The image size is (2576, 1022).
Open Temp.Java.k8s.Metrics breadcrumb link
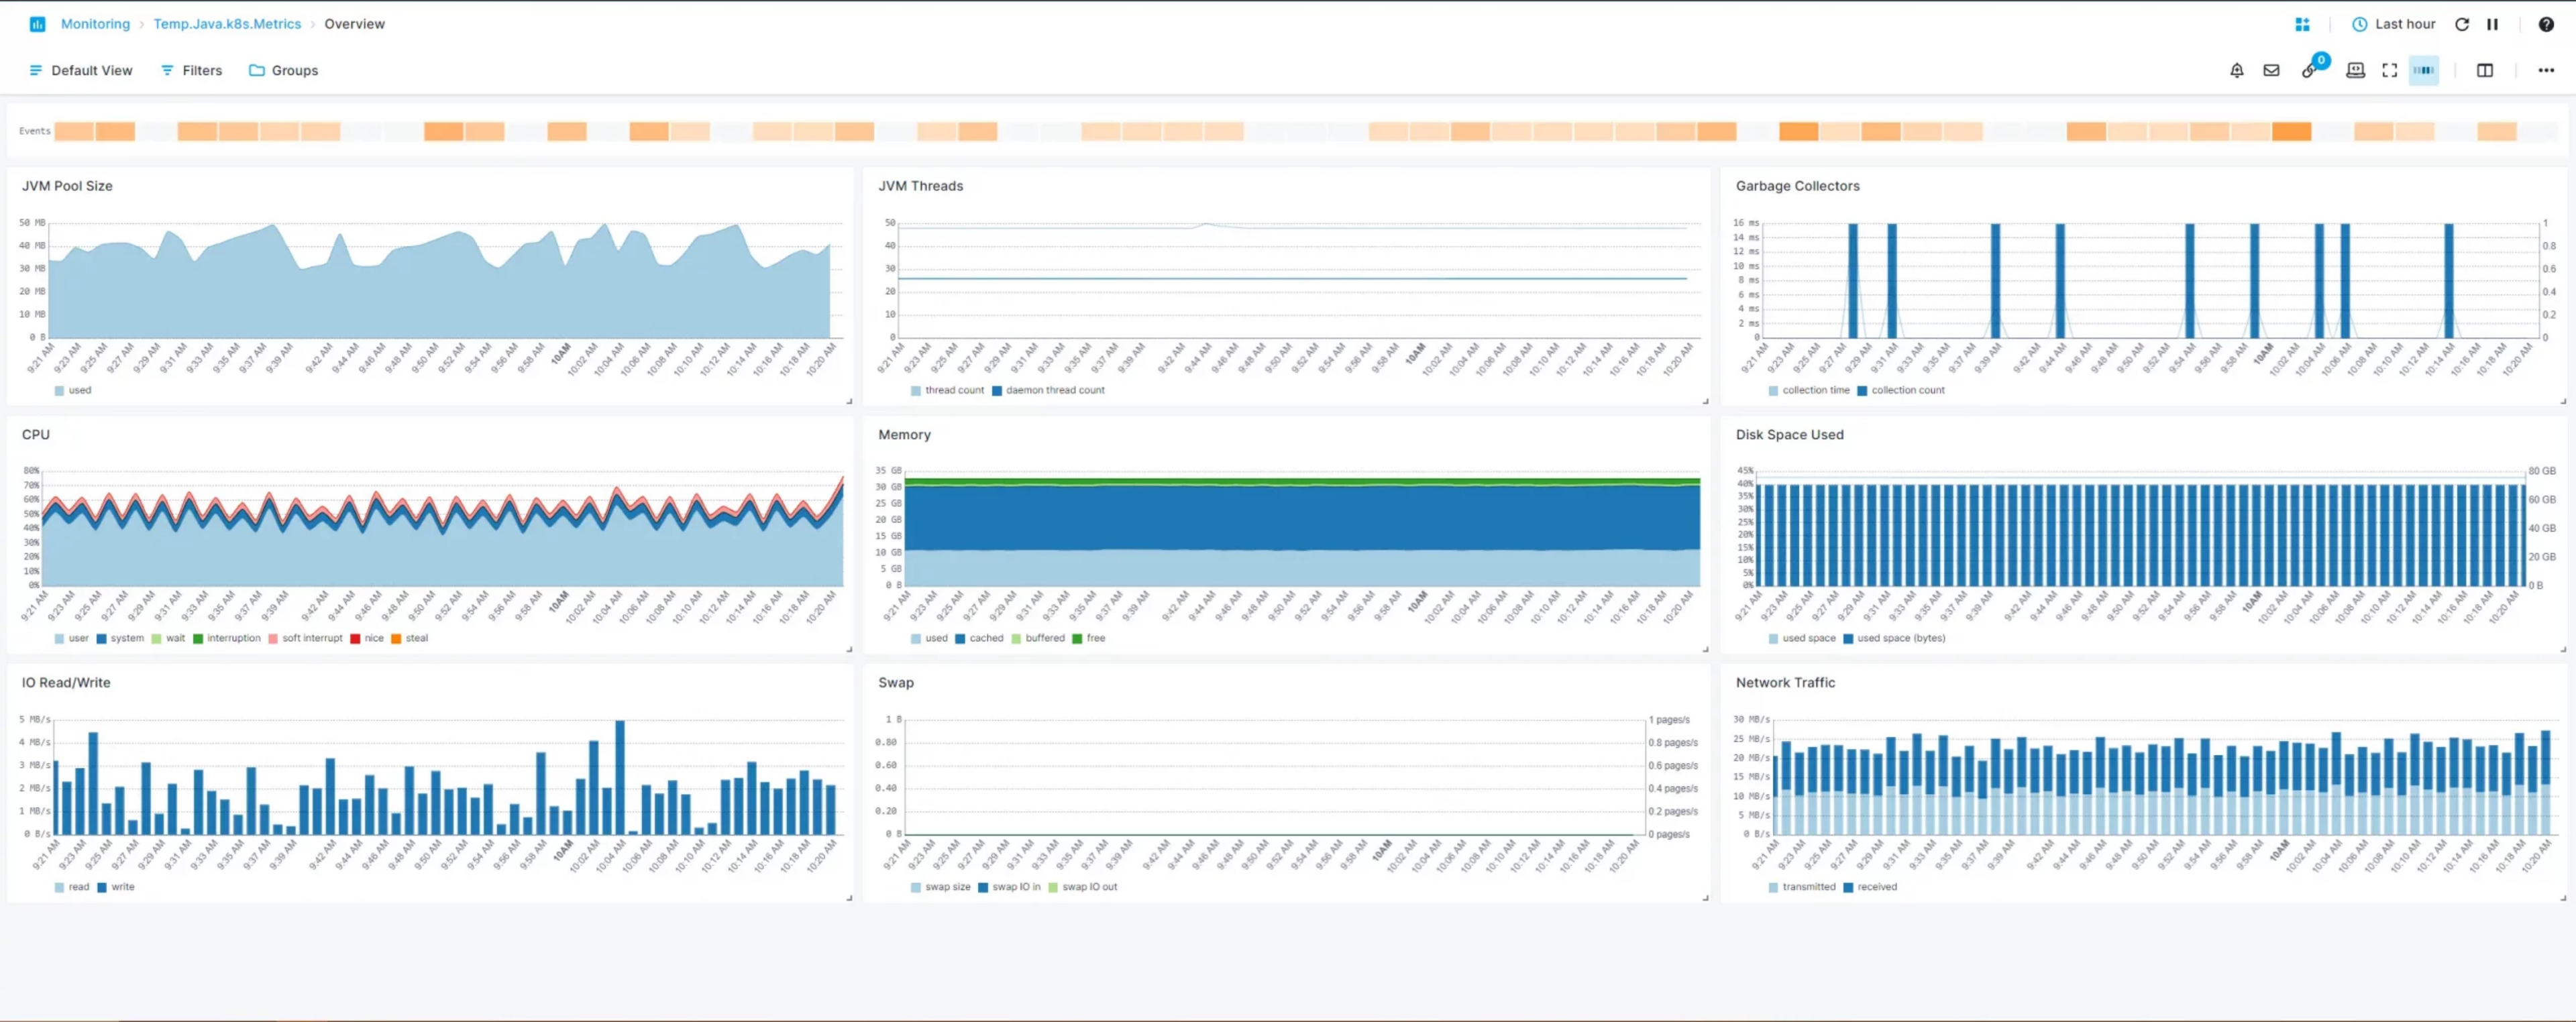point(227,24)
